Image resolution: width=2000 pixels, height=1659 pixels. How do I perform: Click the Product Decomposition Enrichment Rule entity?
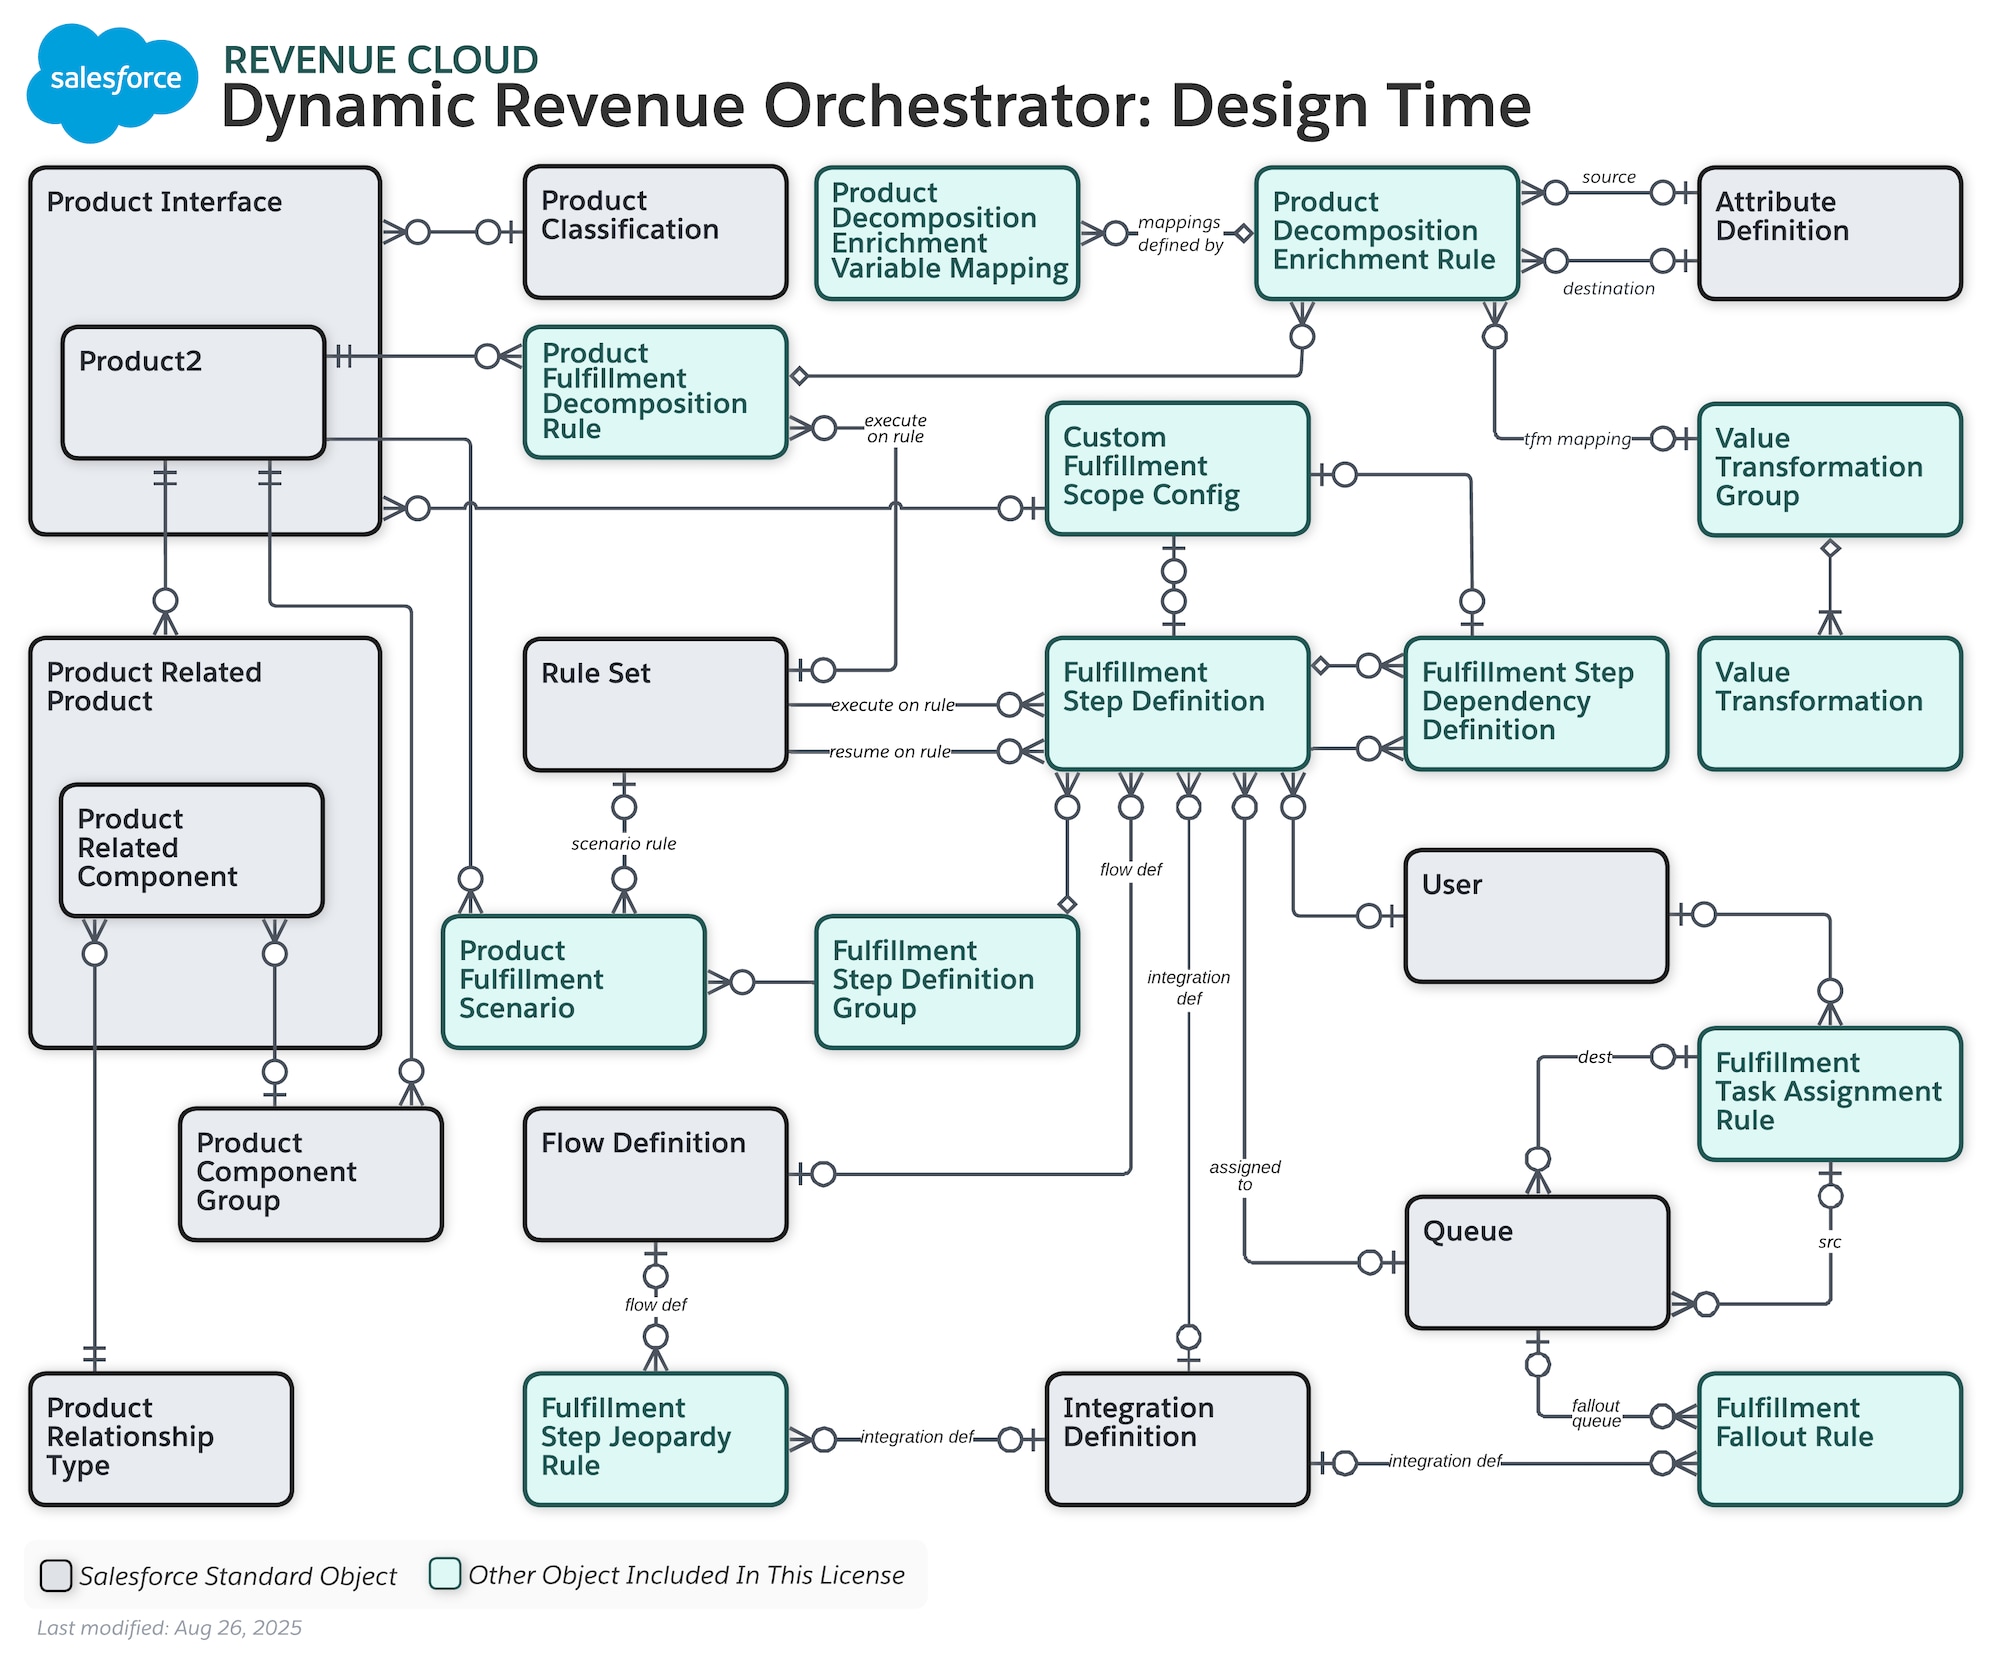[x=1387, y=233]
